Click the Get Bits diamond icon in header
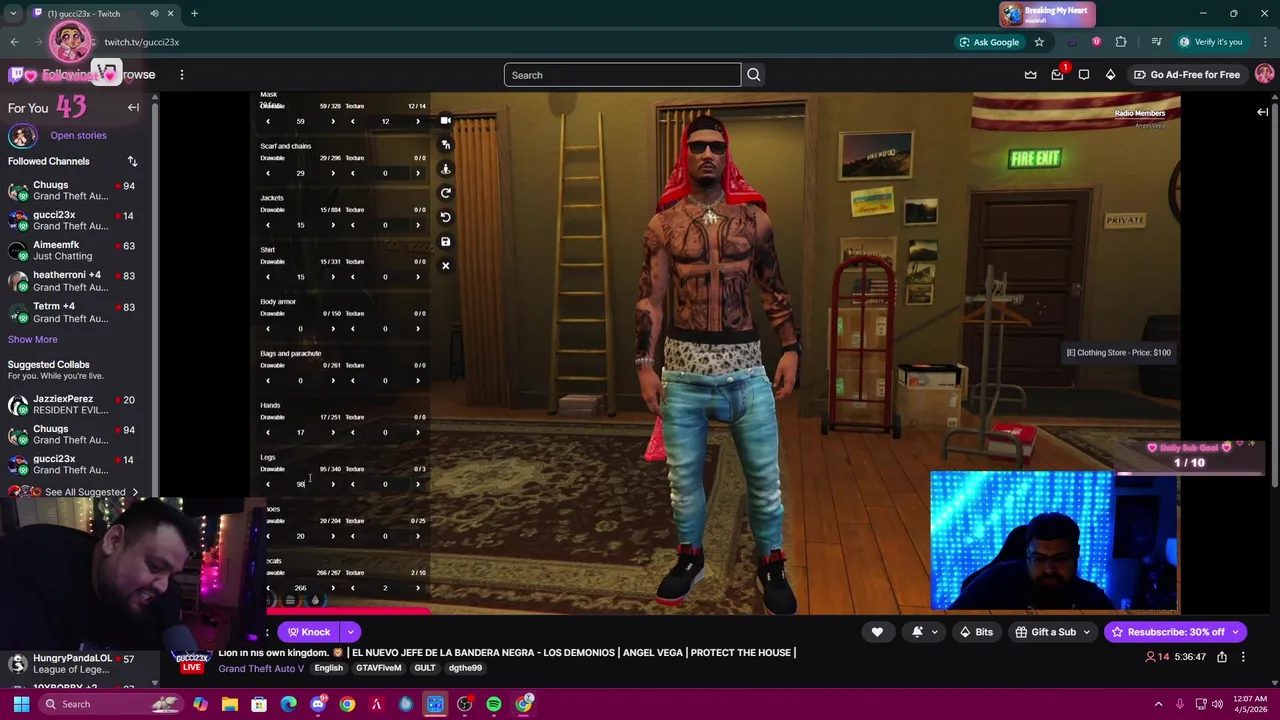1280x720 pixels. (1110, 75)
